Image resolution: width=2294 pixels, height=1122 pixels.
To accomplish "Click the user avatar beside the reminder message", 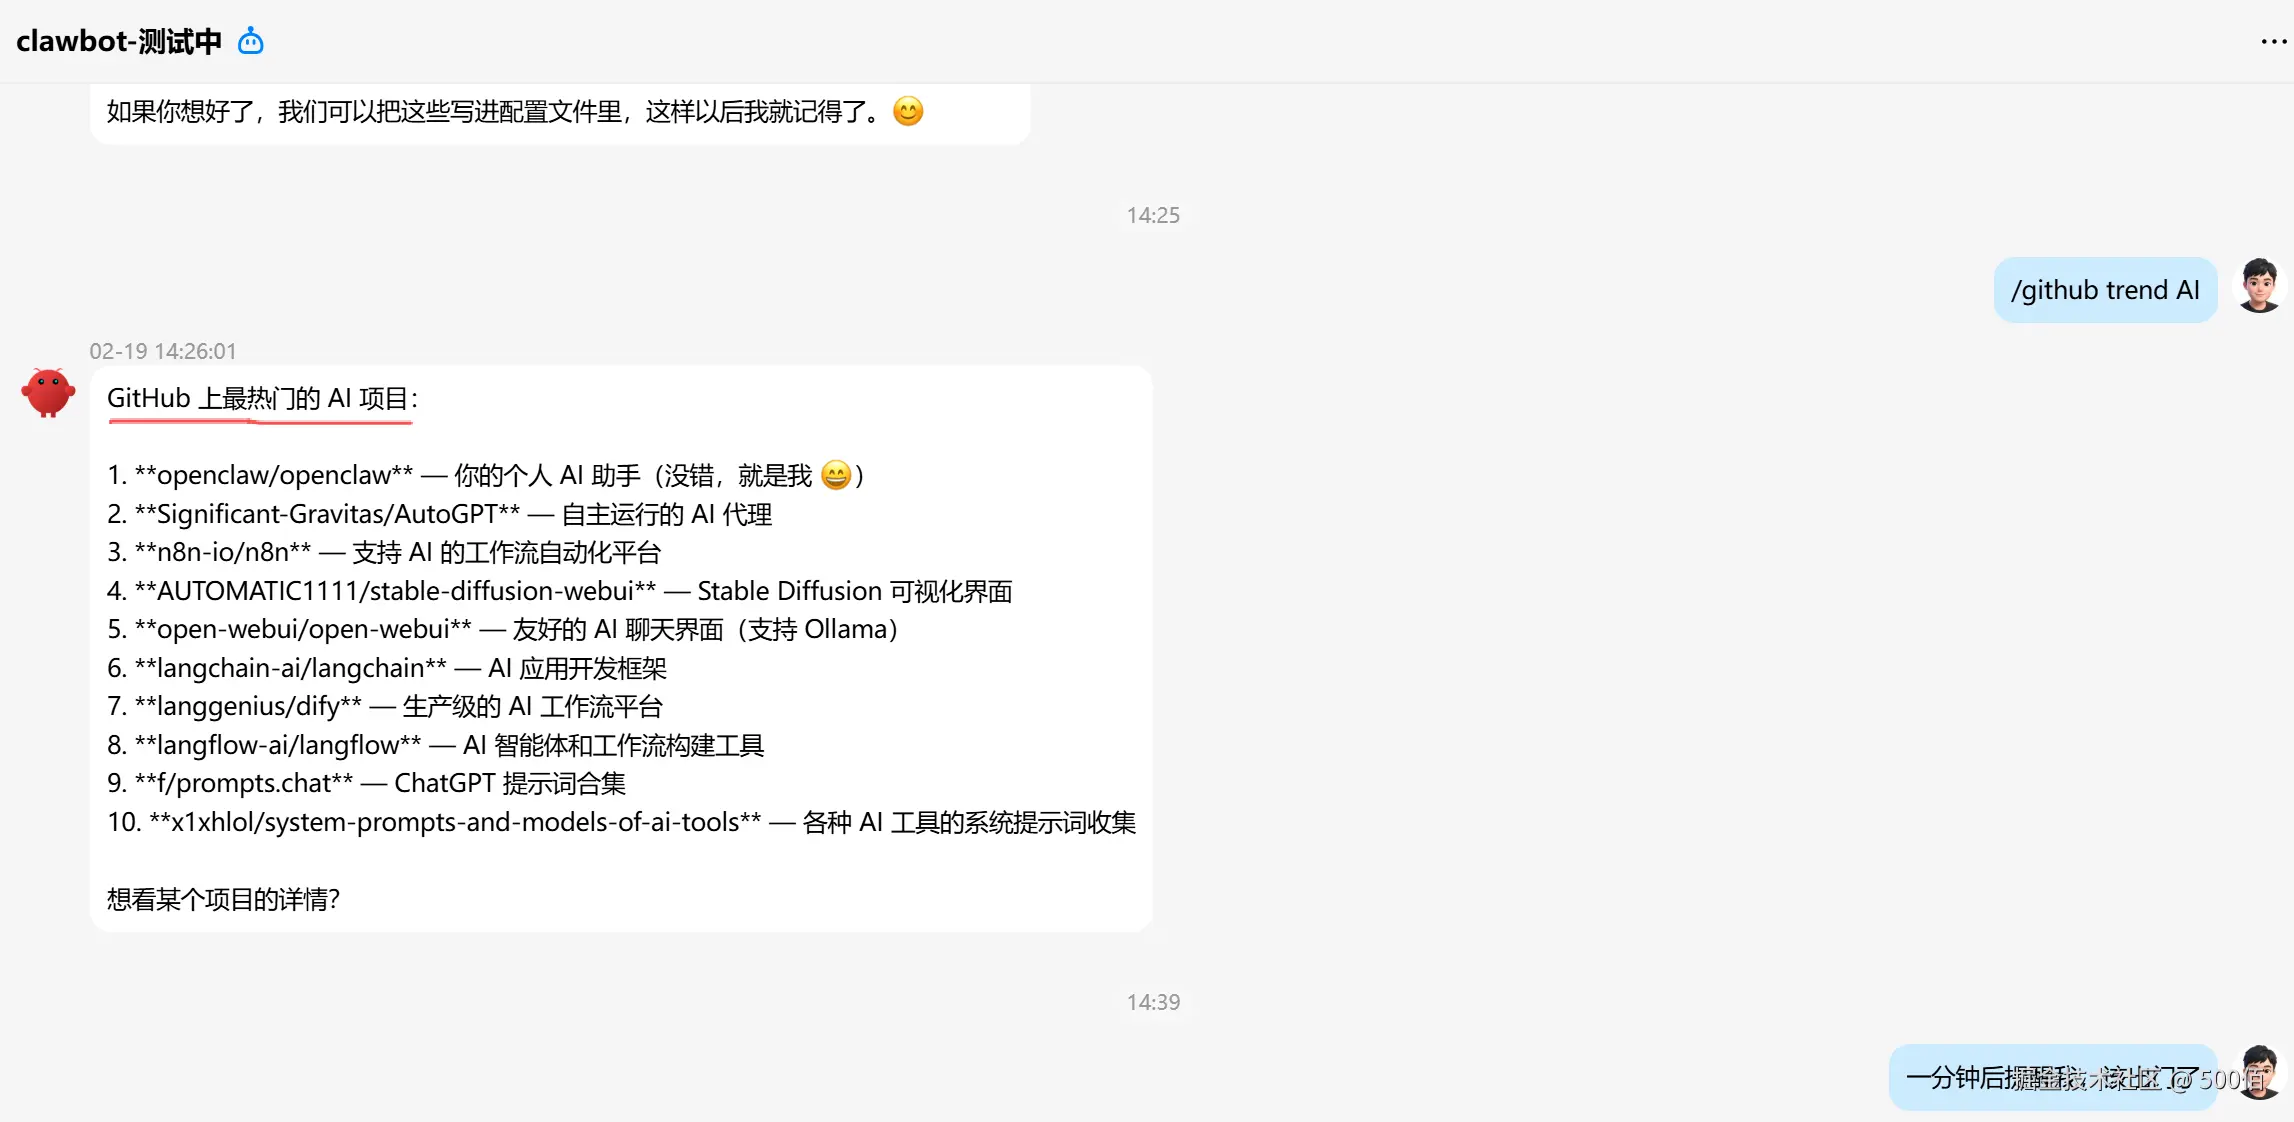I will coord(2258,1073).
